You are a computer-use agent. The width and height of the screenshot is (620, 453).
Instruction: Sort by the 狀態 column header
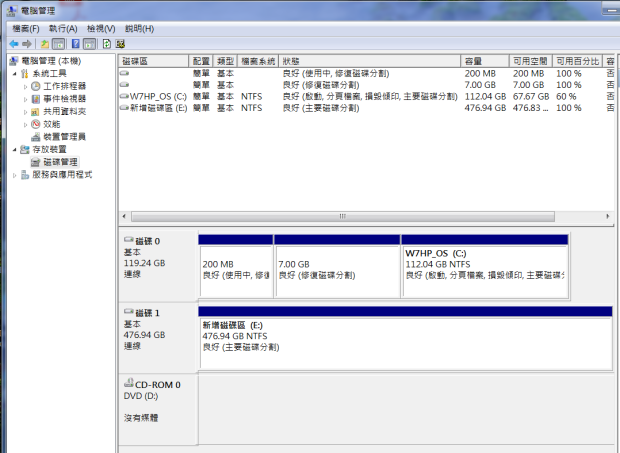click(x=370, y=61)
